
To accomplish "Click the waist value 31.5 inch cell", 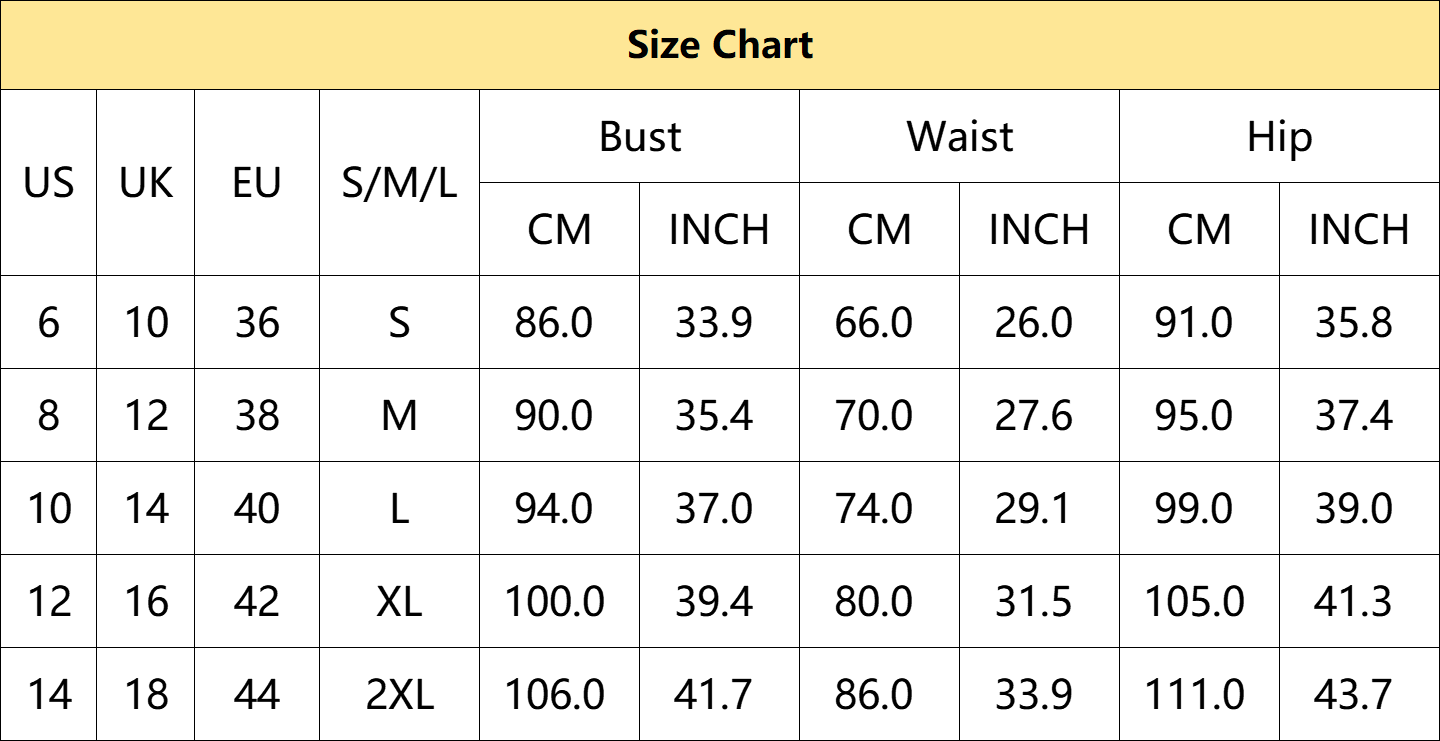I will [1039, 601].
